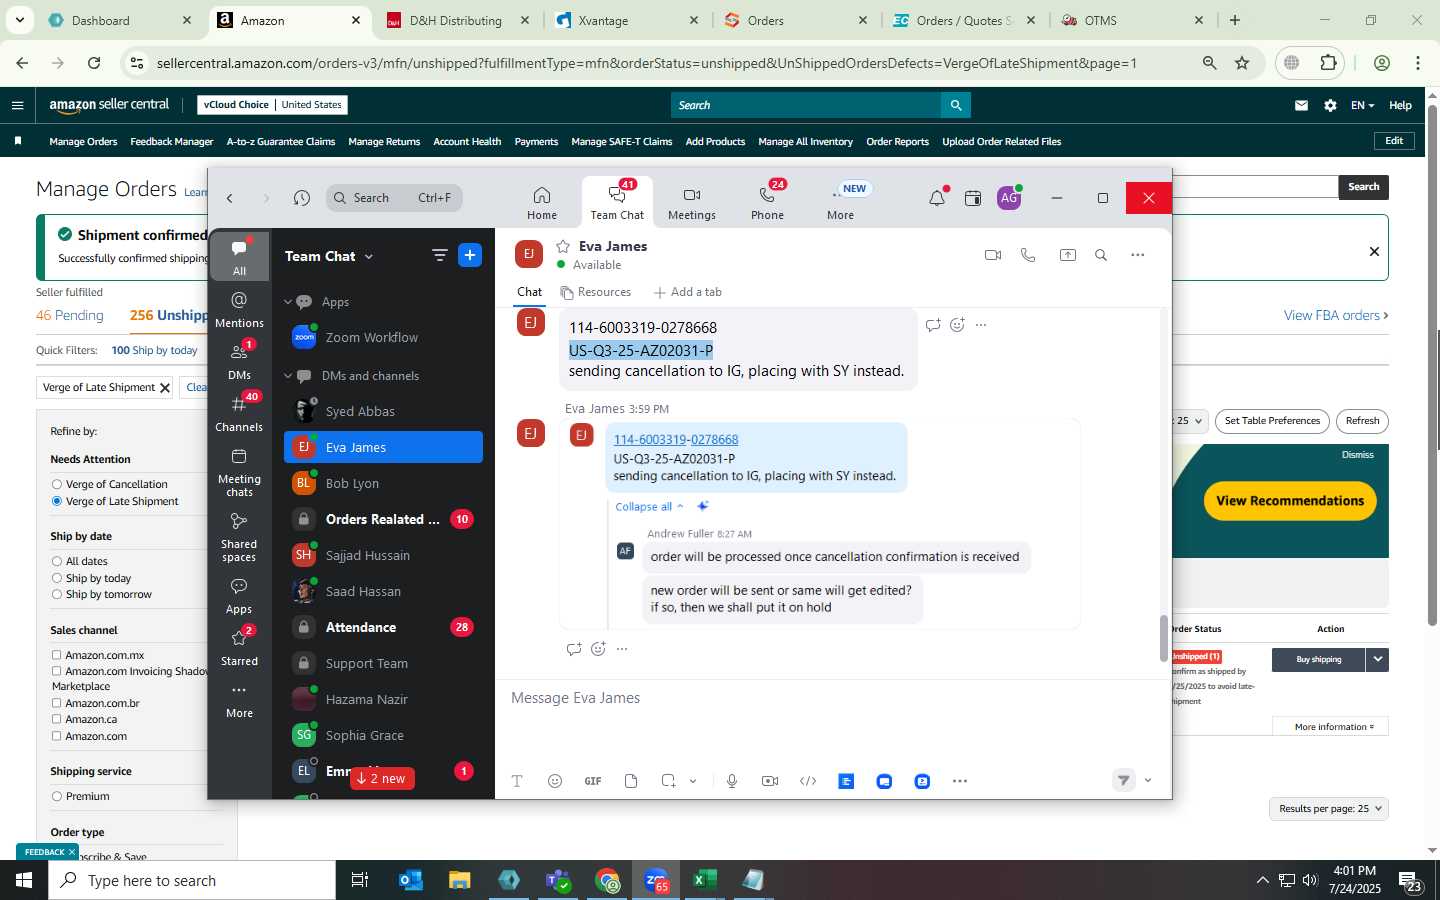Open Excel from Windows taskbar
This screenshot has width=1440, height=900.
(x=704, y=880)
